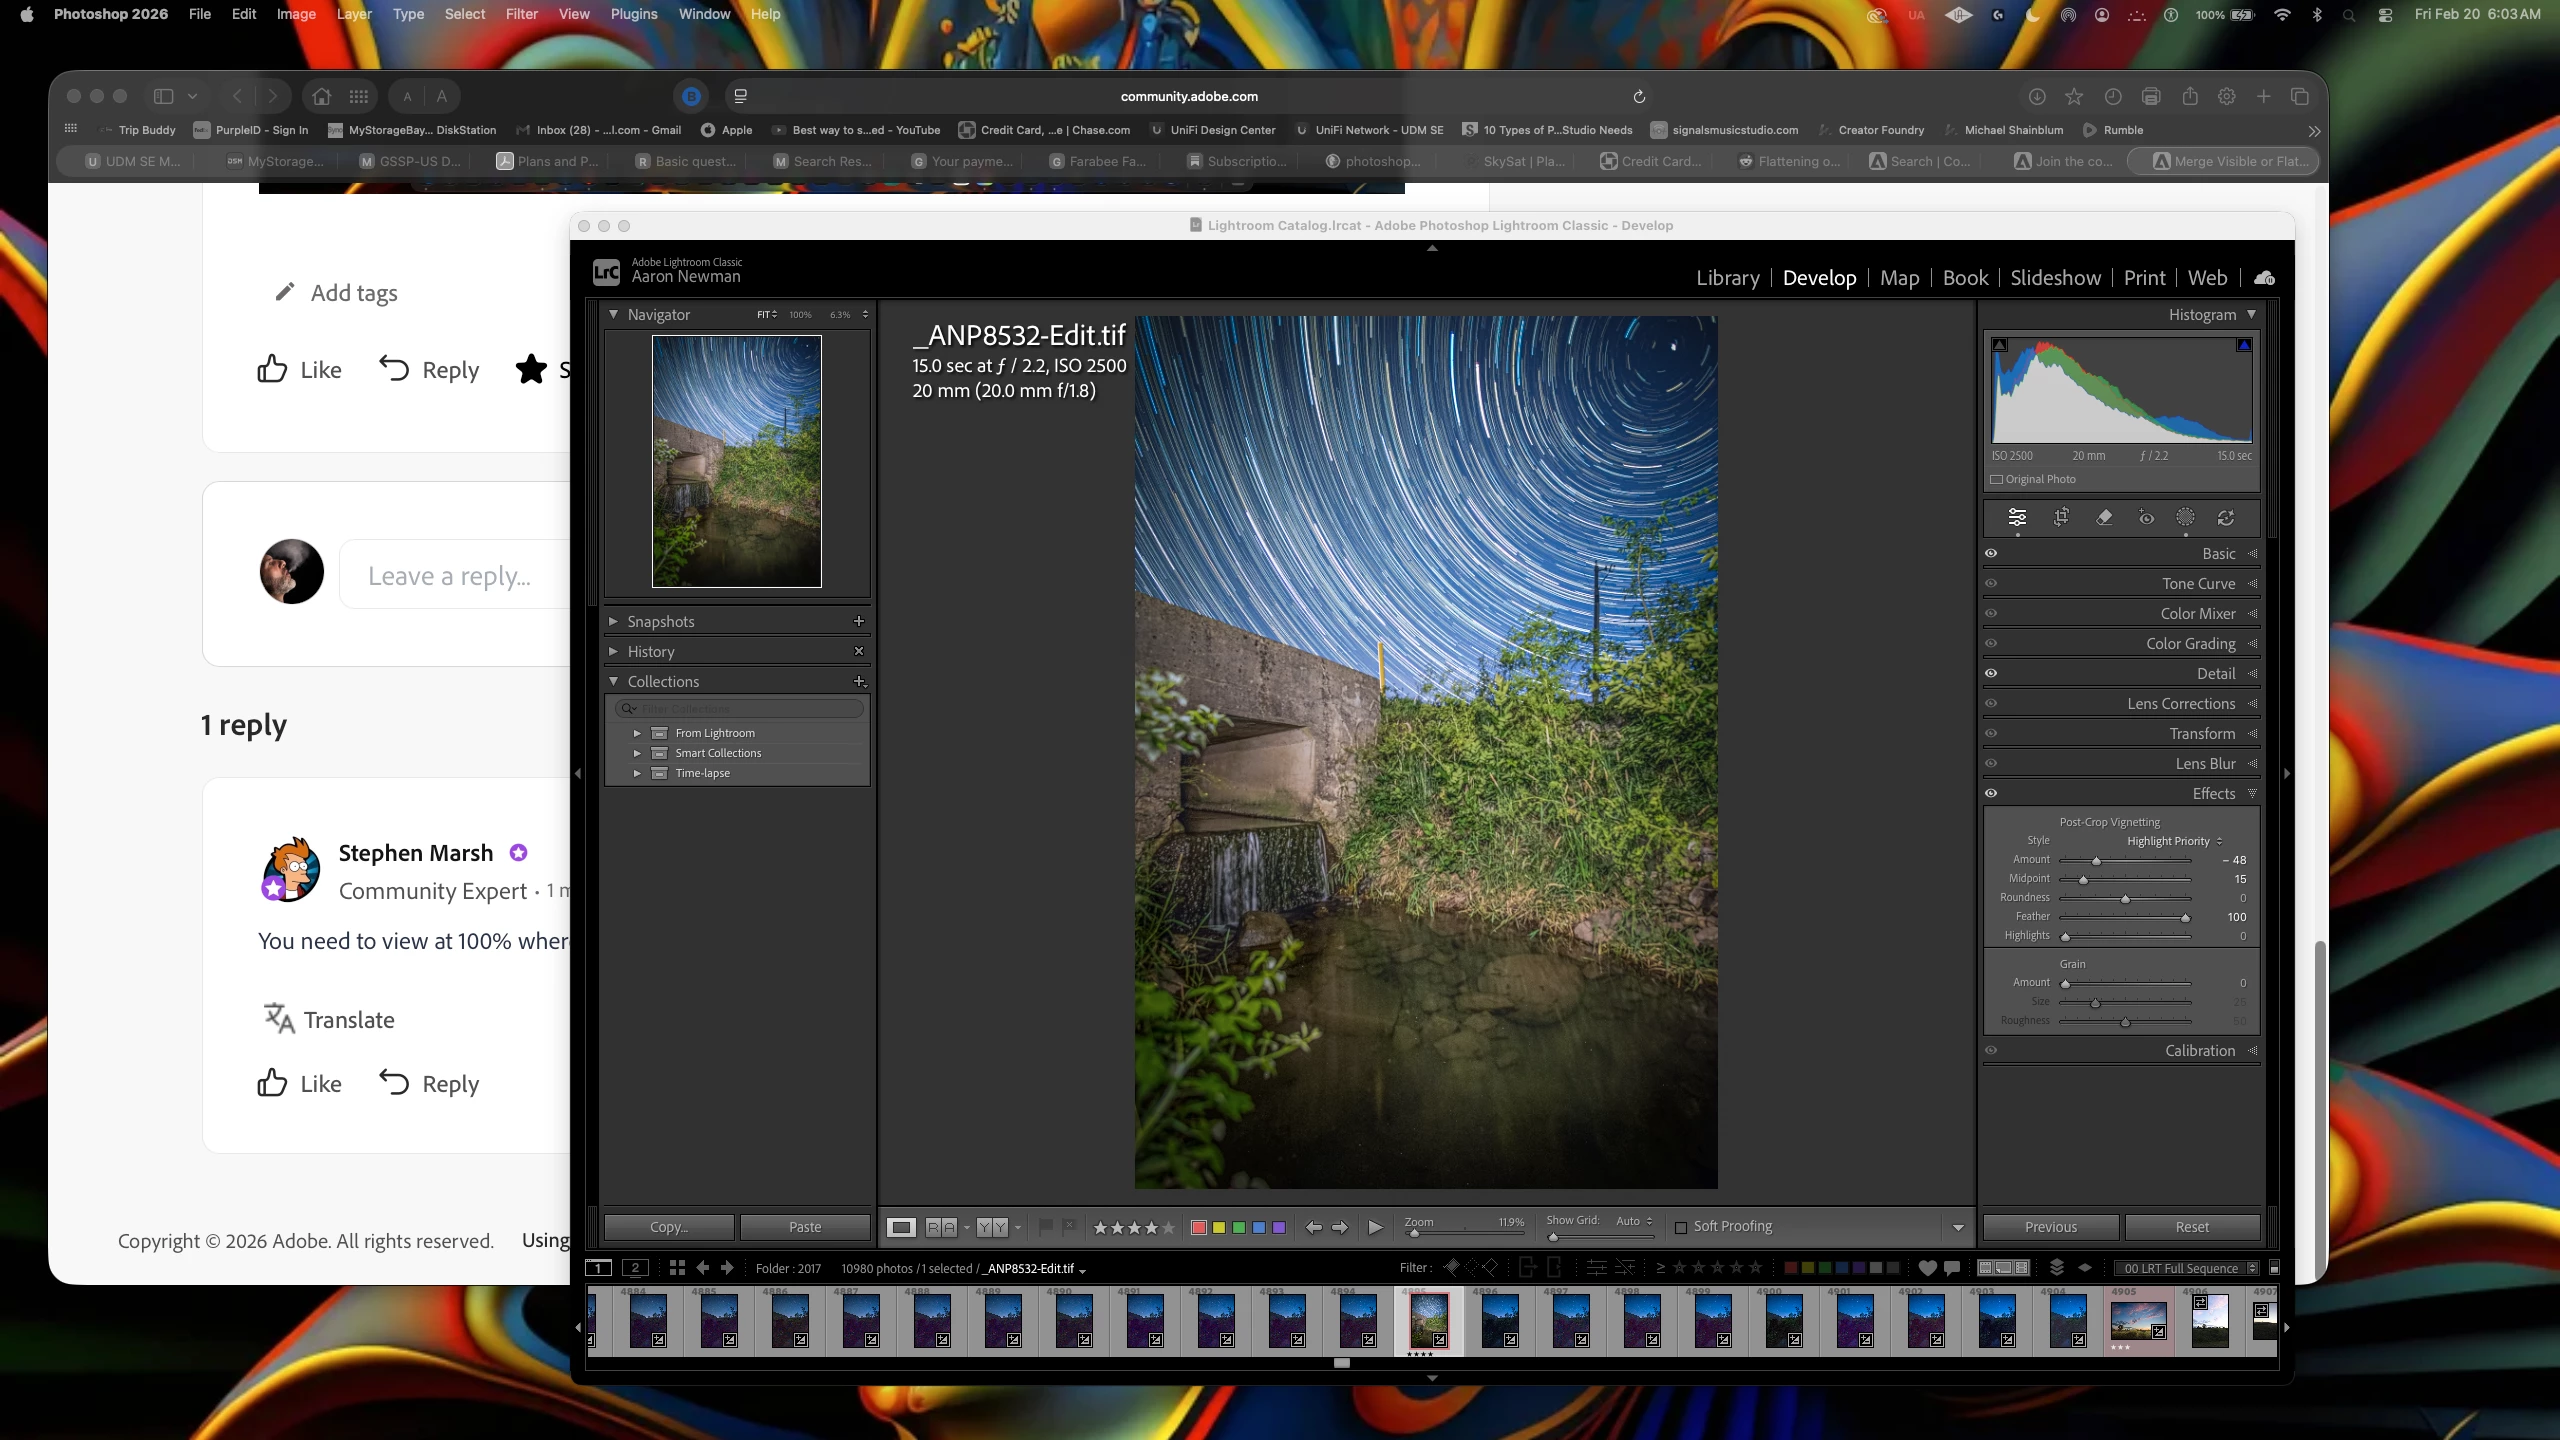Enable the Soft Proofing checkbox
The width and height of the screenshot is (2560, 1440).
point(1681,1227)
